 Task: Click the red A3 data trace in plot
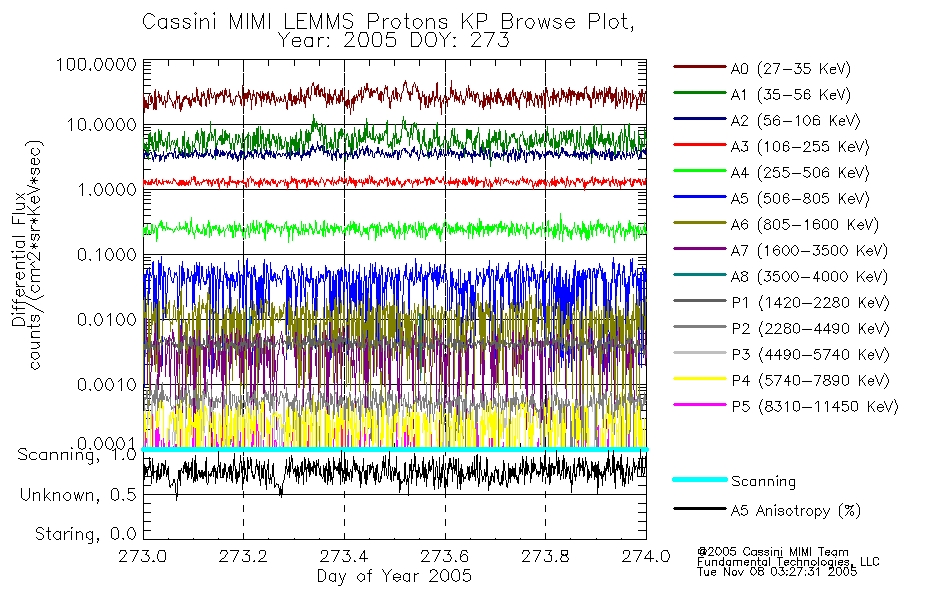[x=394, y=182]
